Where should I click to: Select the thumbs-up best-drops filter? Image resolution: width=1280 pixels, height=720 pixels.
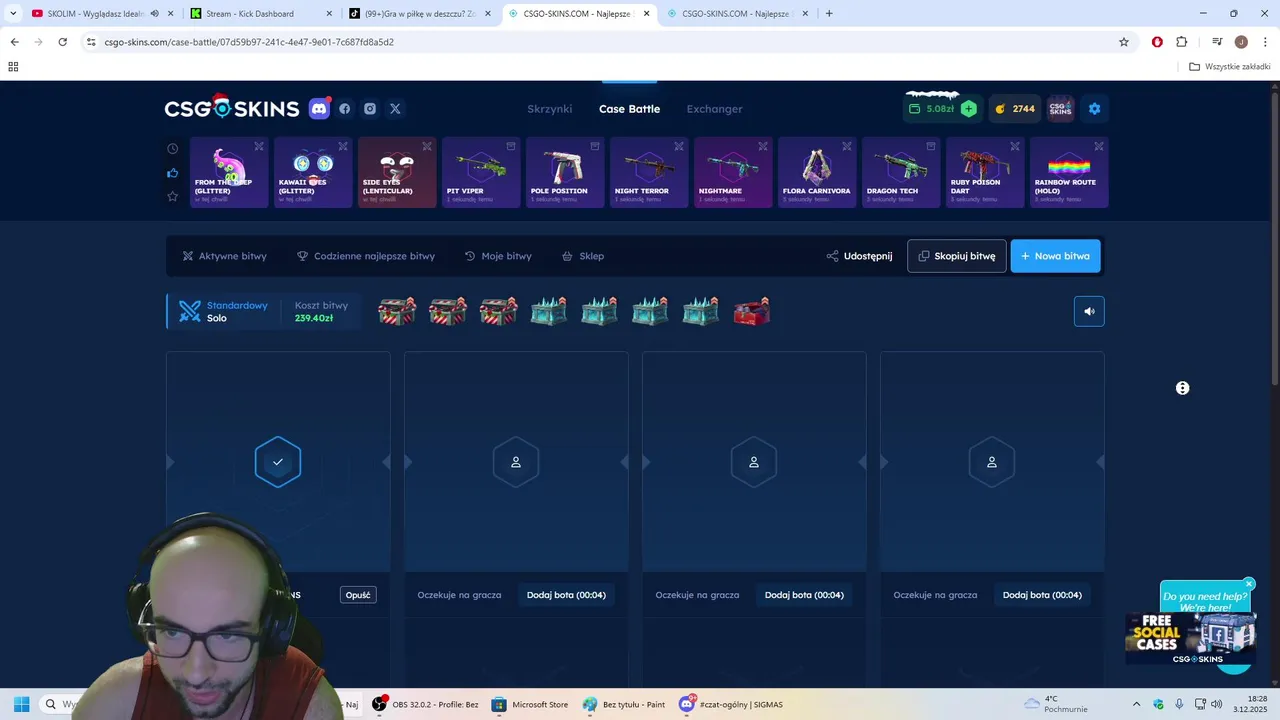pos(172,172)
